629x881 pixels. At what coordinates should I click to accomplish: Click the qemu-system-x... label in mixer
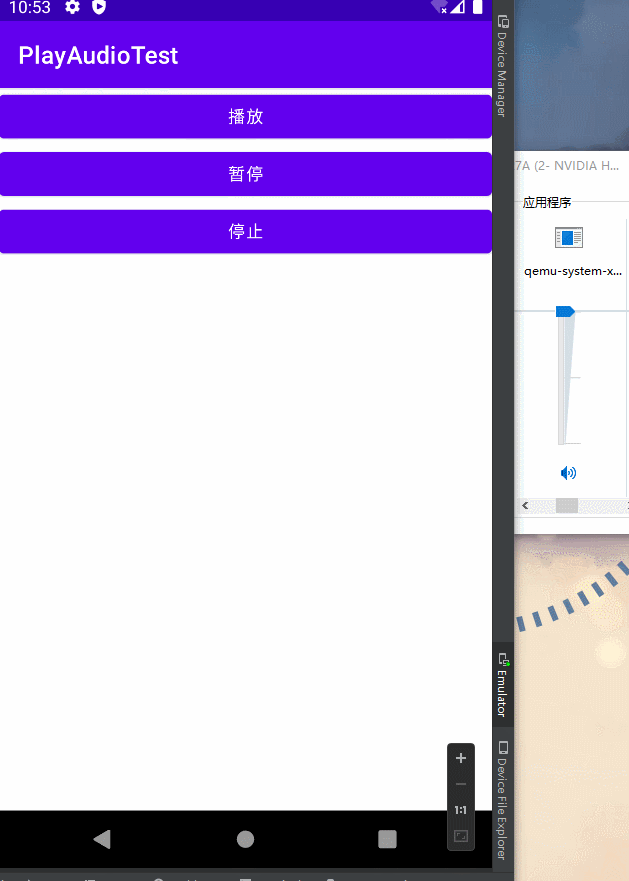tap(573, 271)
